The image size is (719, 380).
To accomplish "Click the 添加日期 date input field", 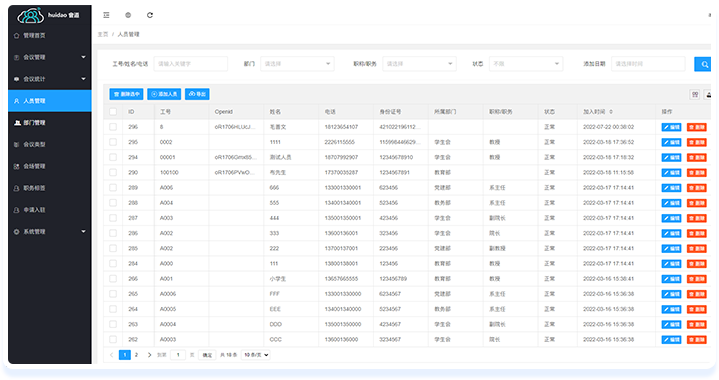I will 648,64.
